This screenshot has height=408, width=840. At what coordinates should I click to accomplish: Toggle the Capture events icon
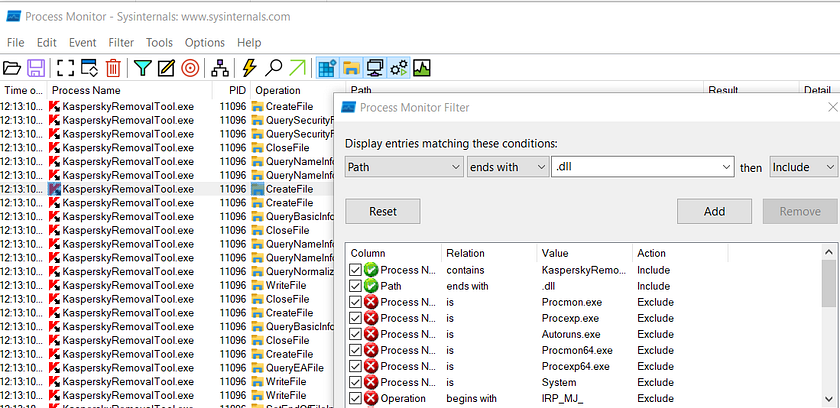[x=65, y=68]
